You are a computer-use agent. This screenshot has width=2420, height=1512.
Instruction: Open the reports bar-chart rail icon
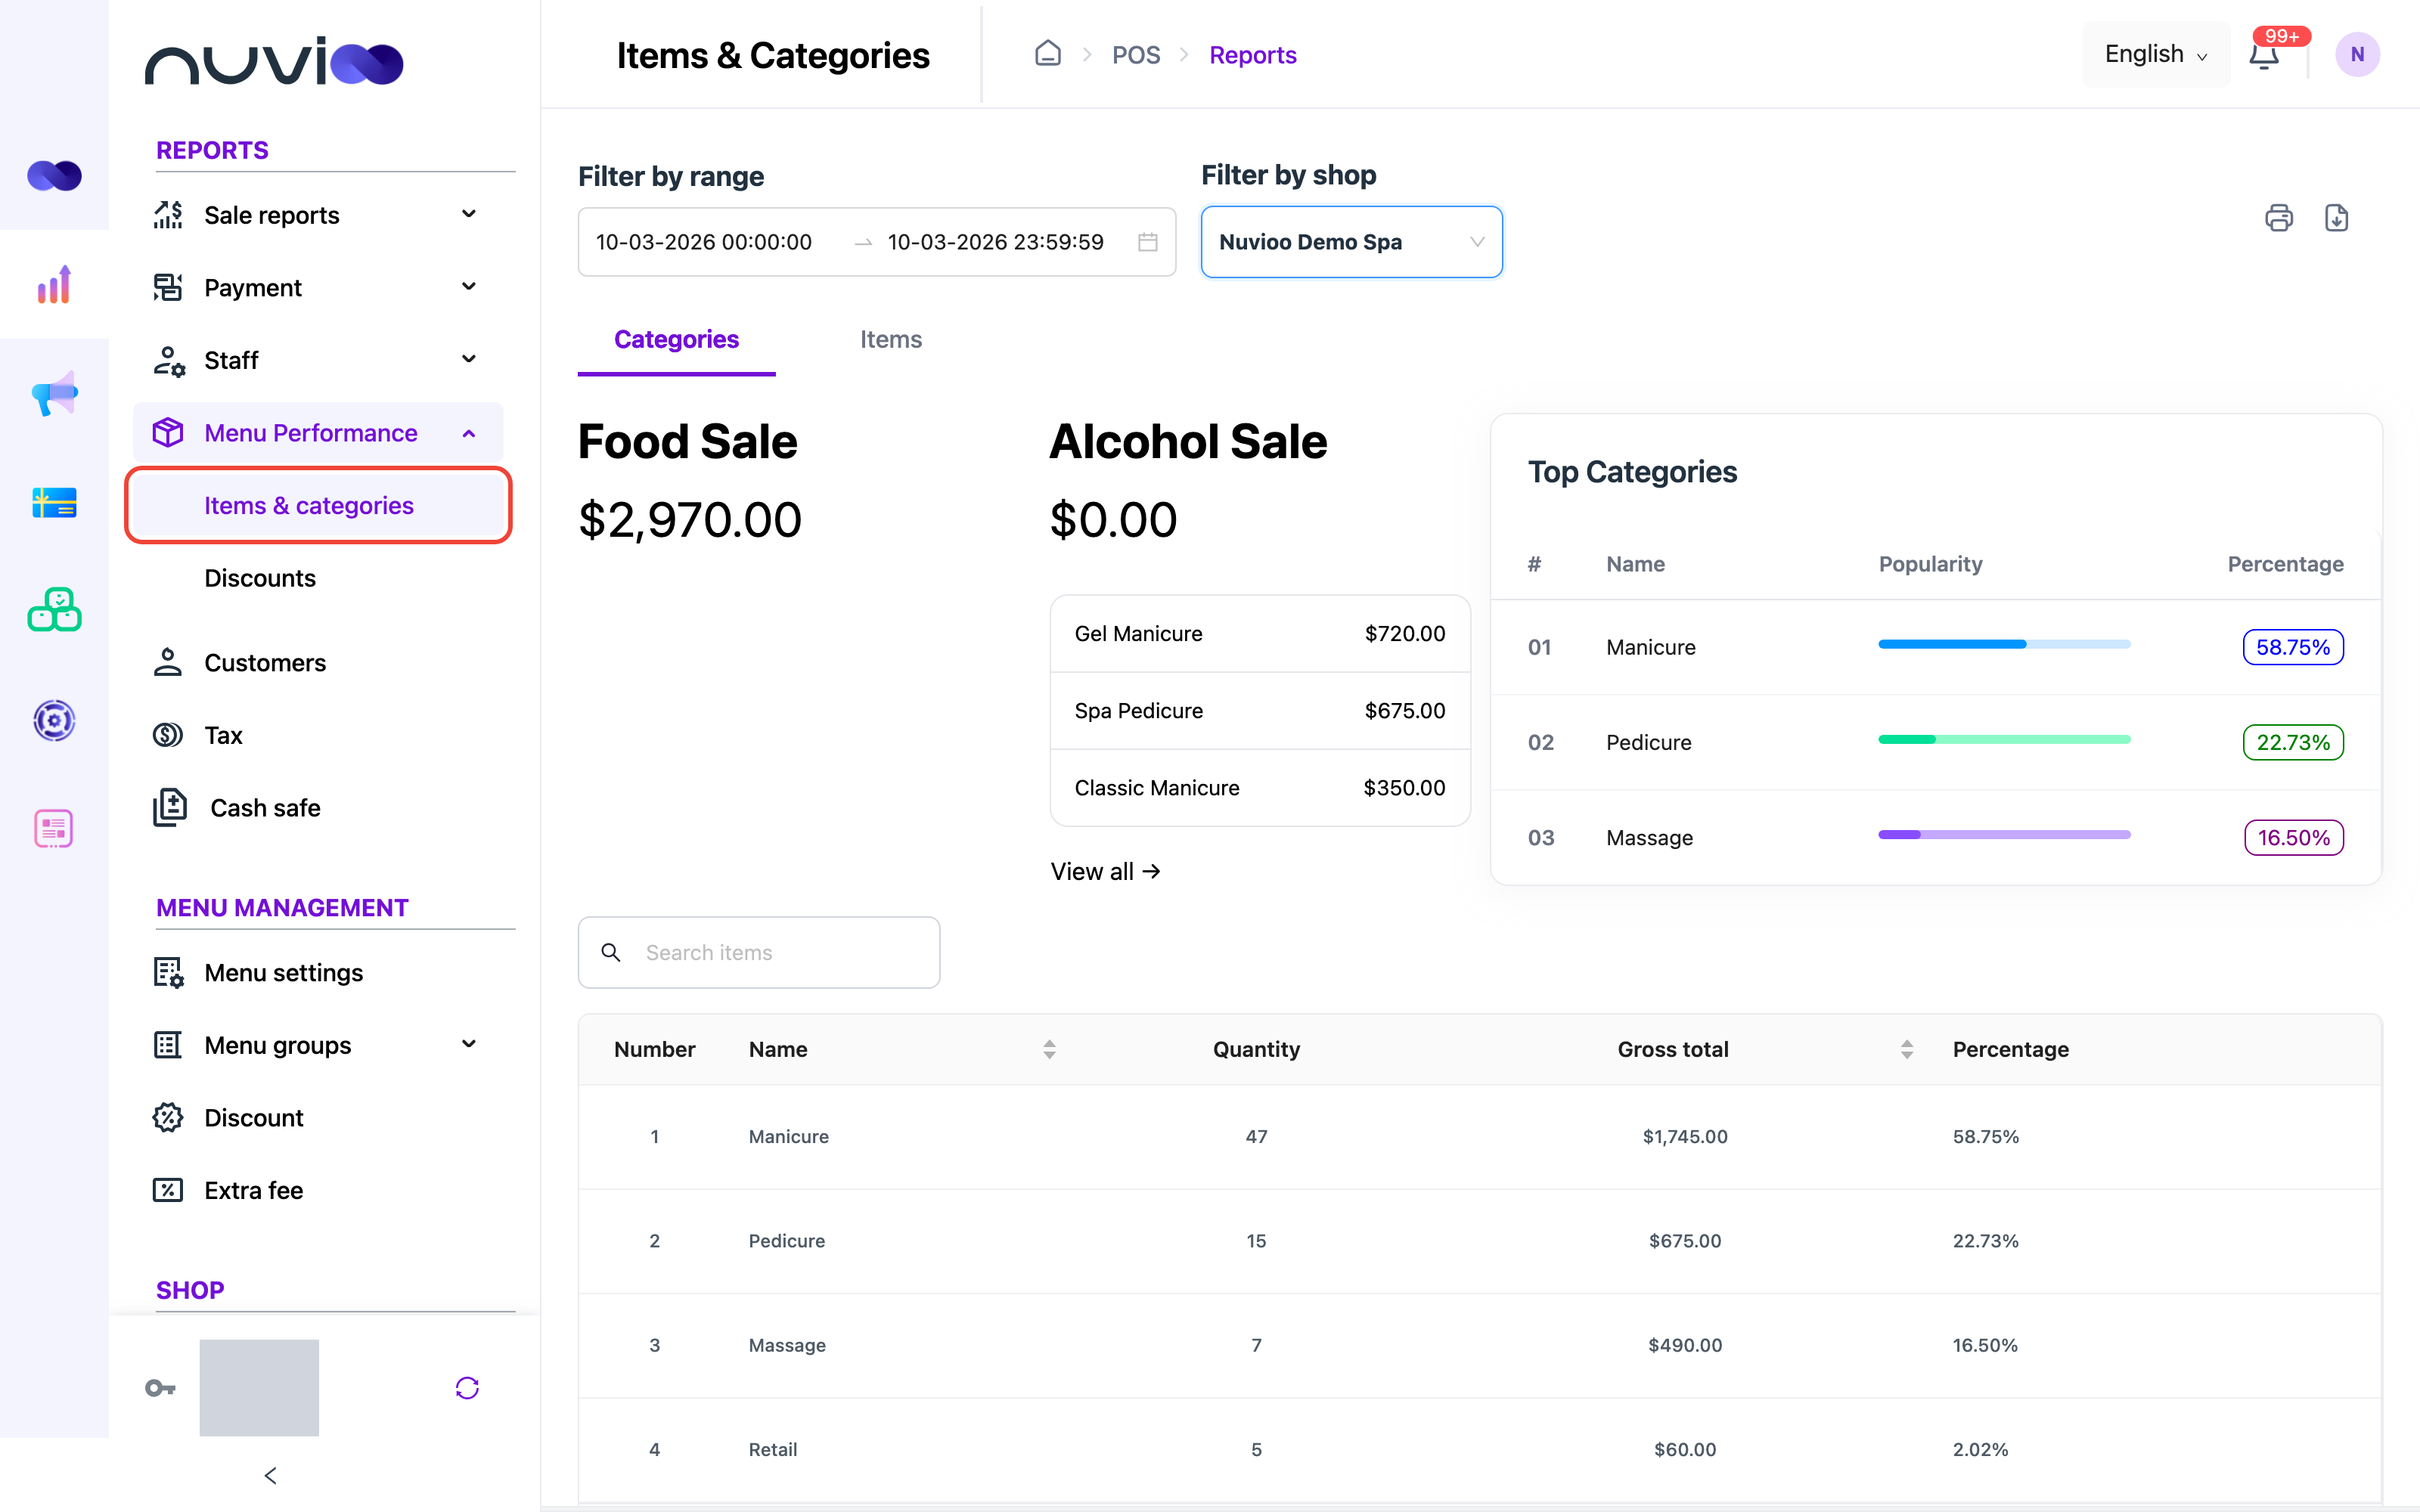(54, 284)
